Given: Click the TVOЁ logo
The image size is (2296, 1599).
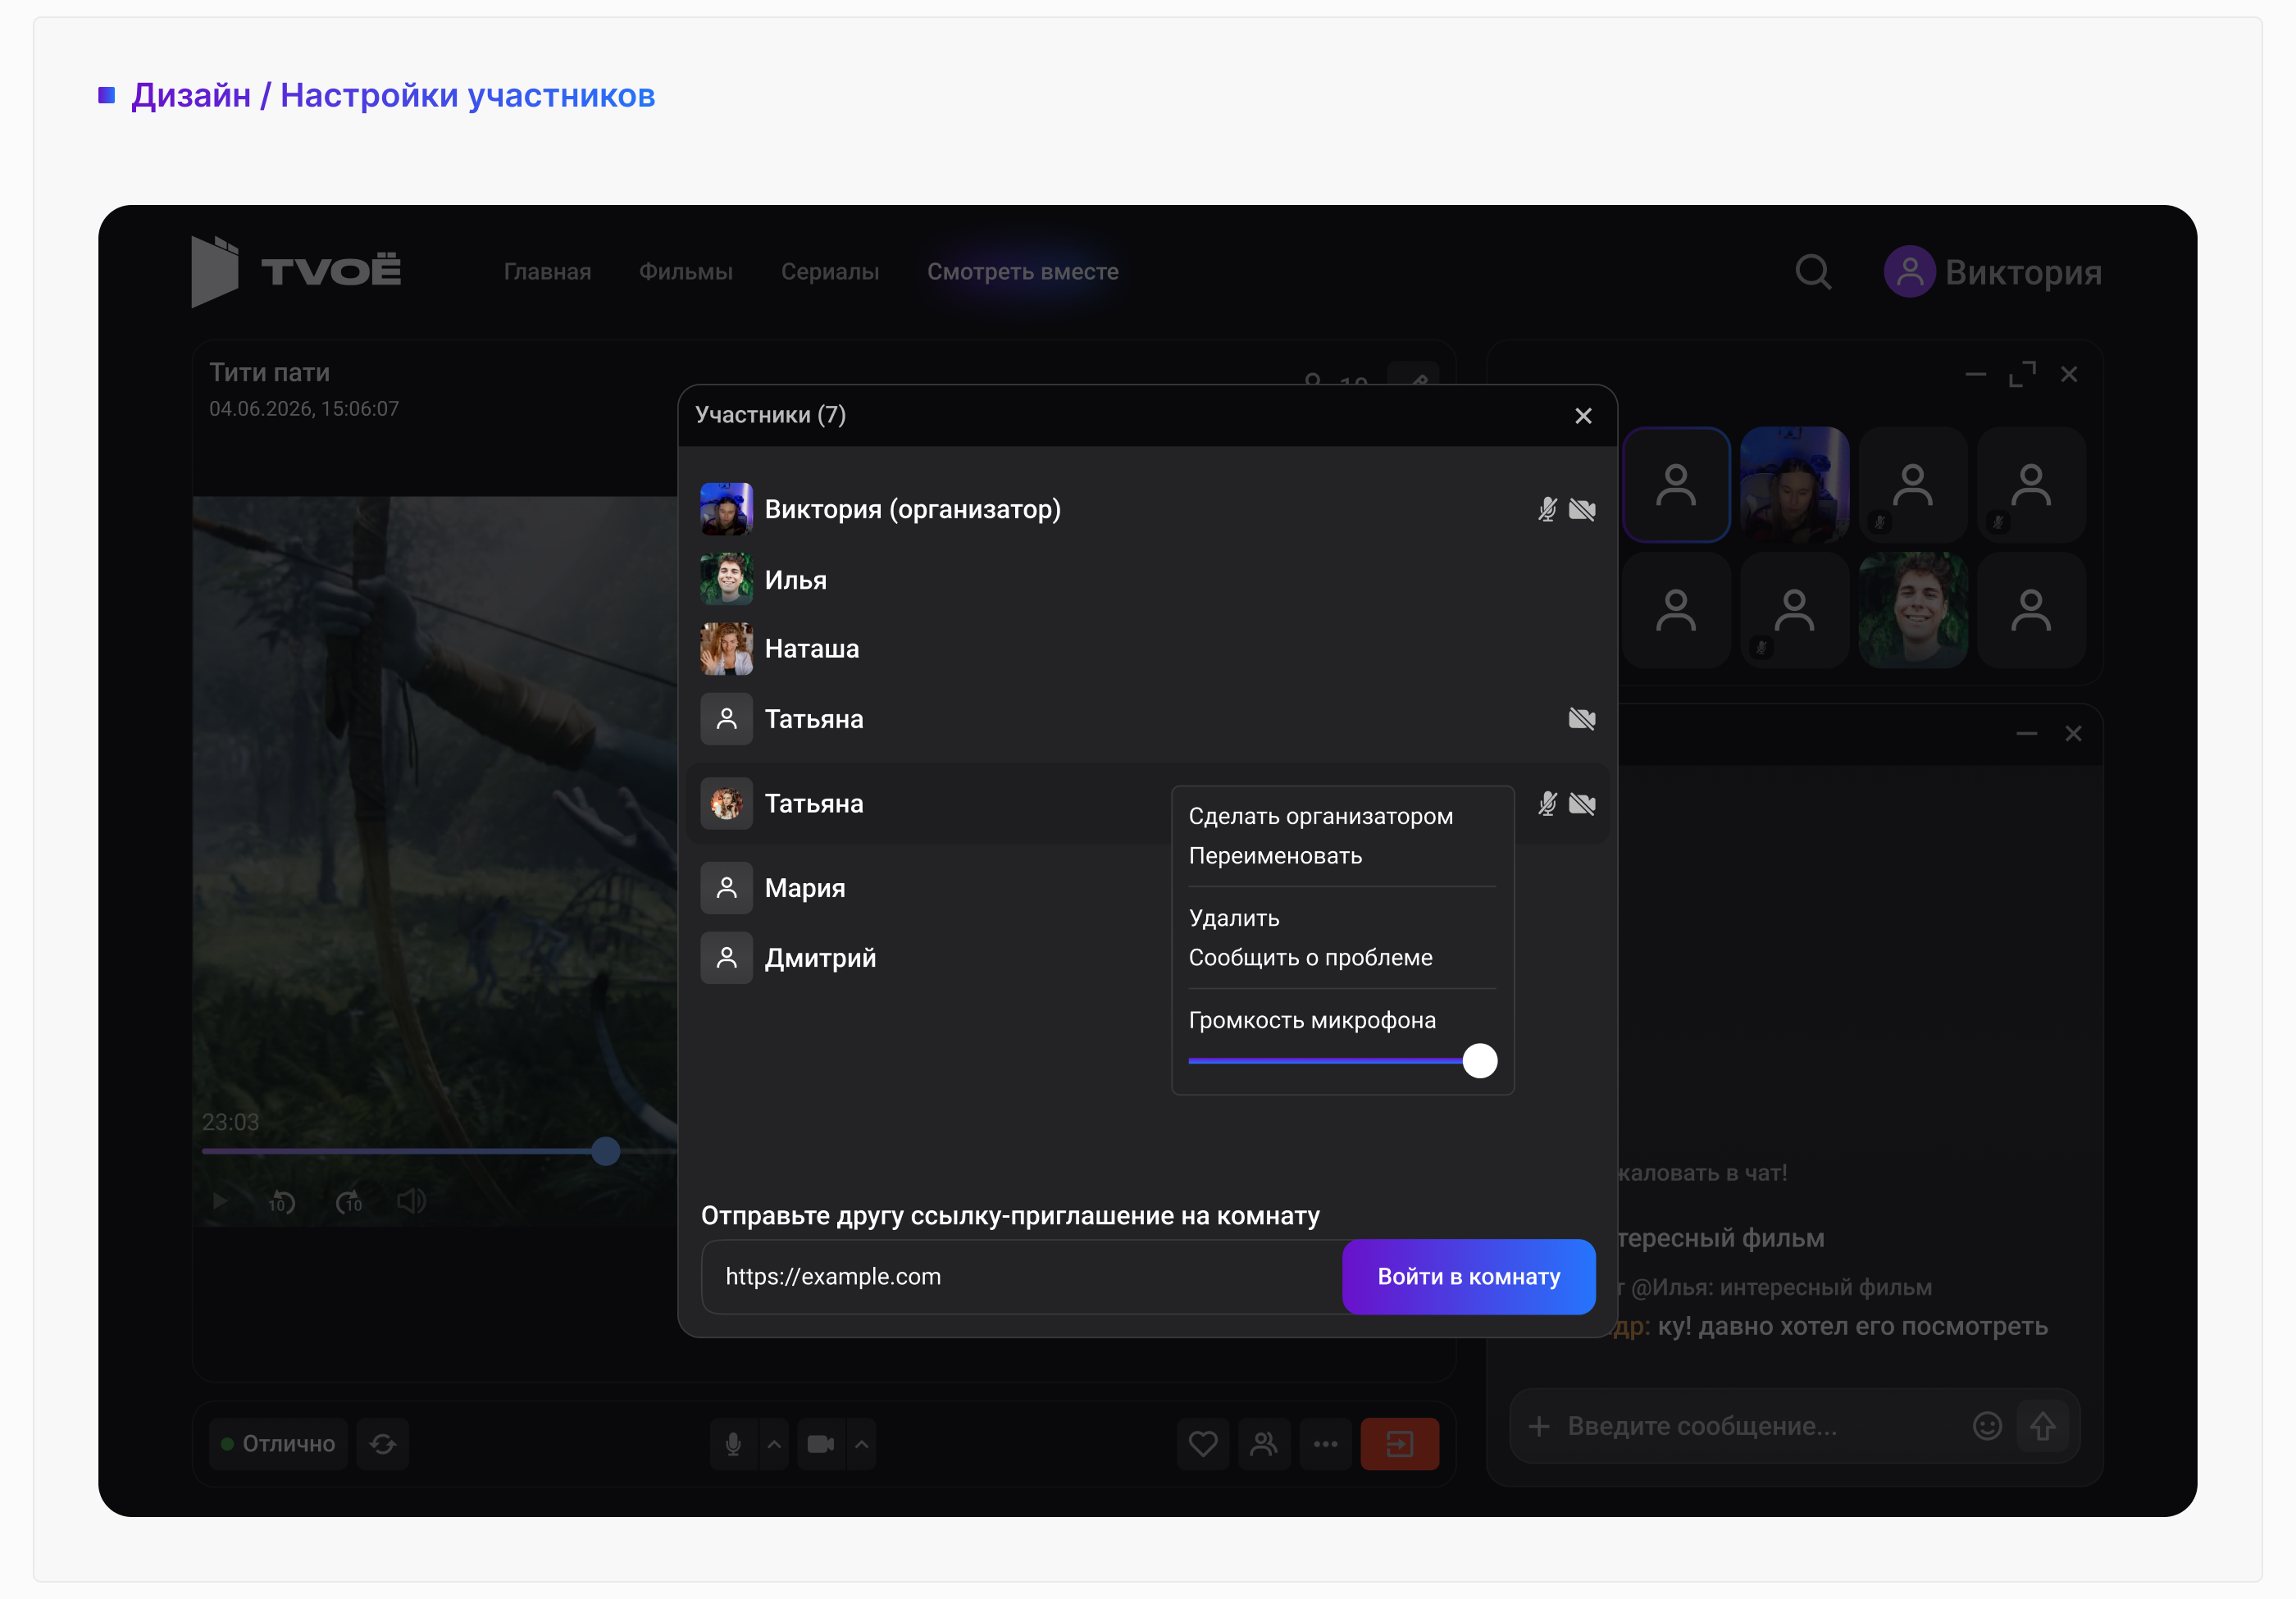Looking at the screenshot, I should 296,271.
